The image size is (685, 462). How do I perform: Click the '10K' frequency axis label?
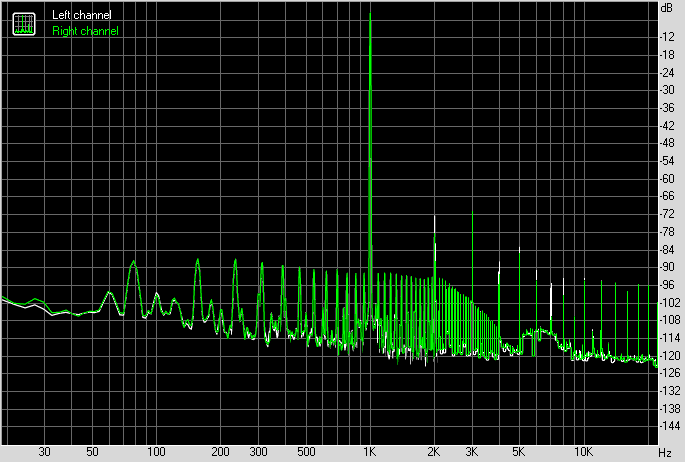[x=583, y=452]
